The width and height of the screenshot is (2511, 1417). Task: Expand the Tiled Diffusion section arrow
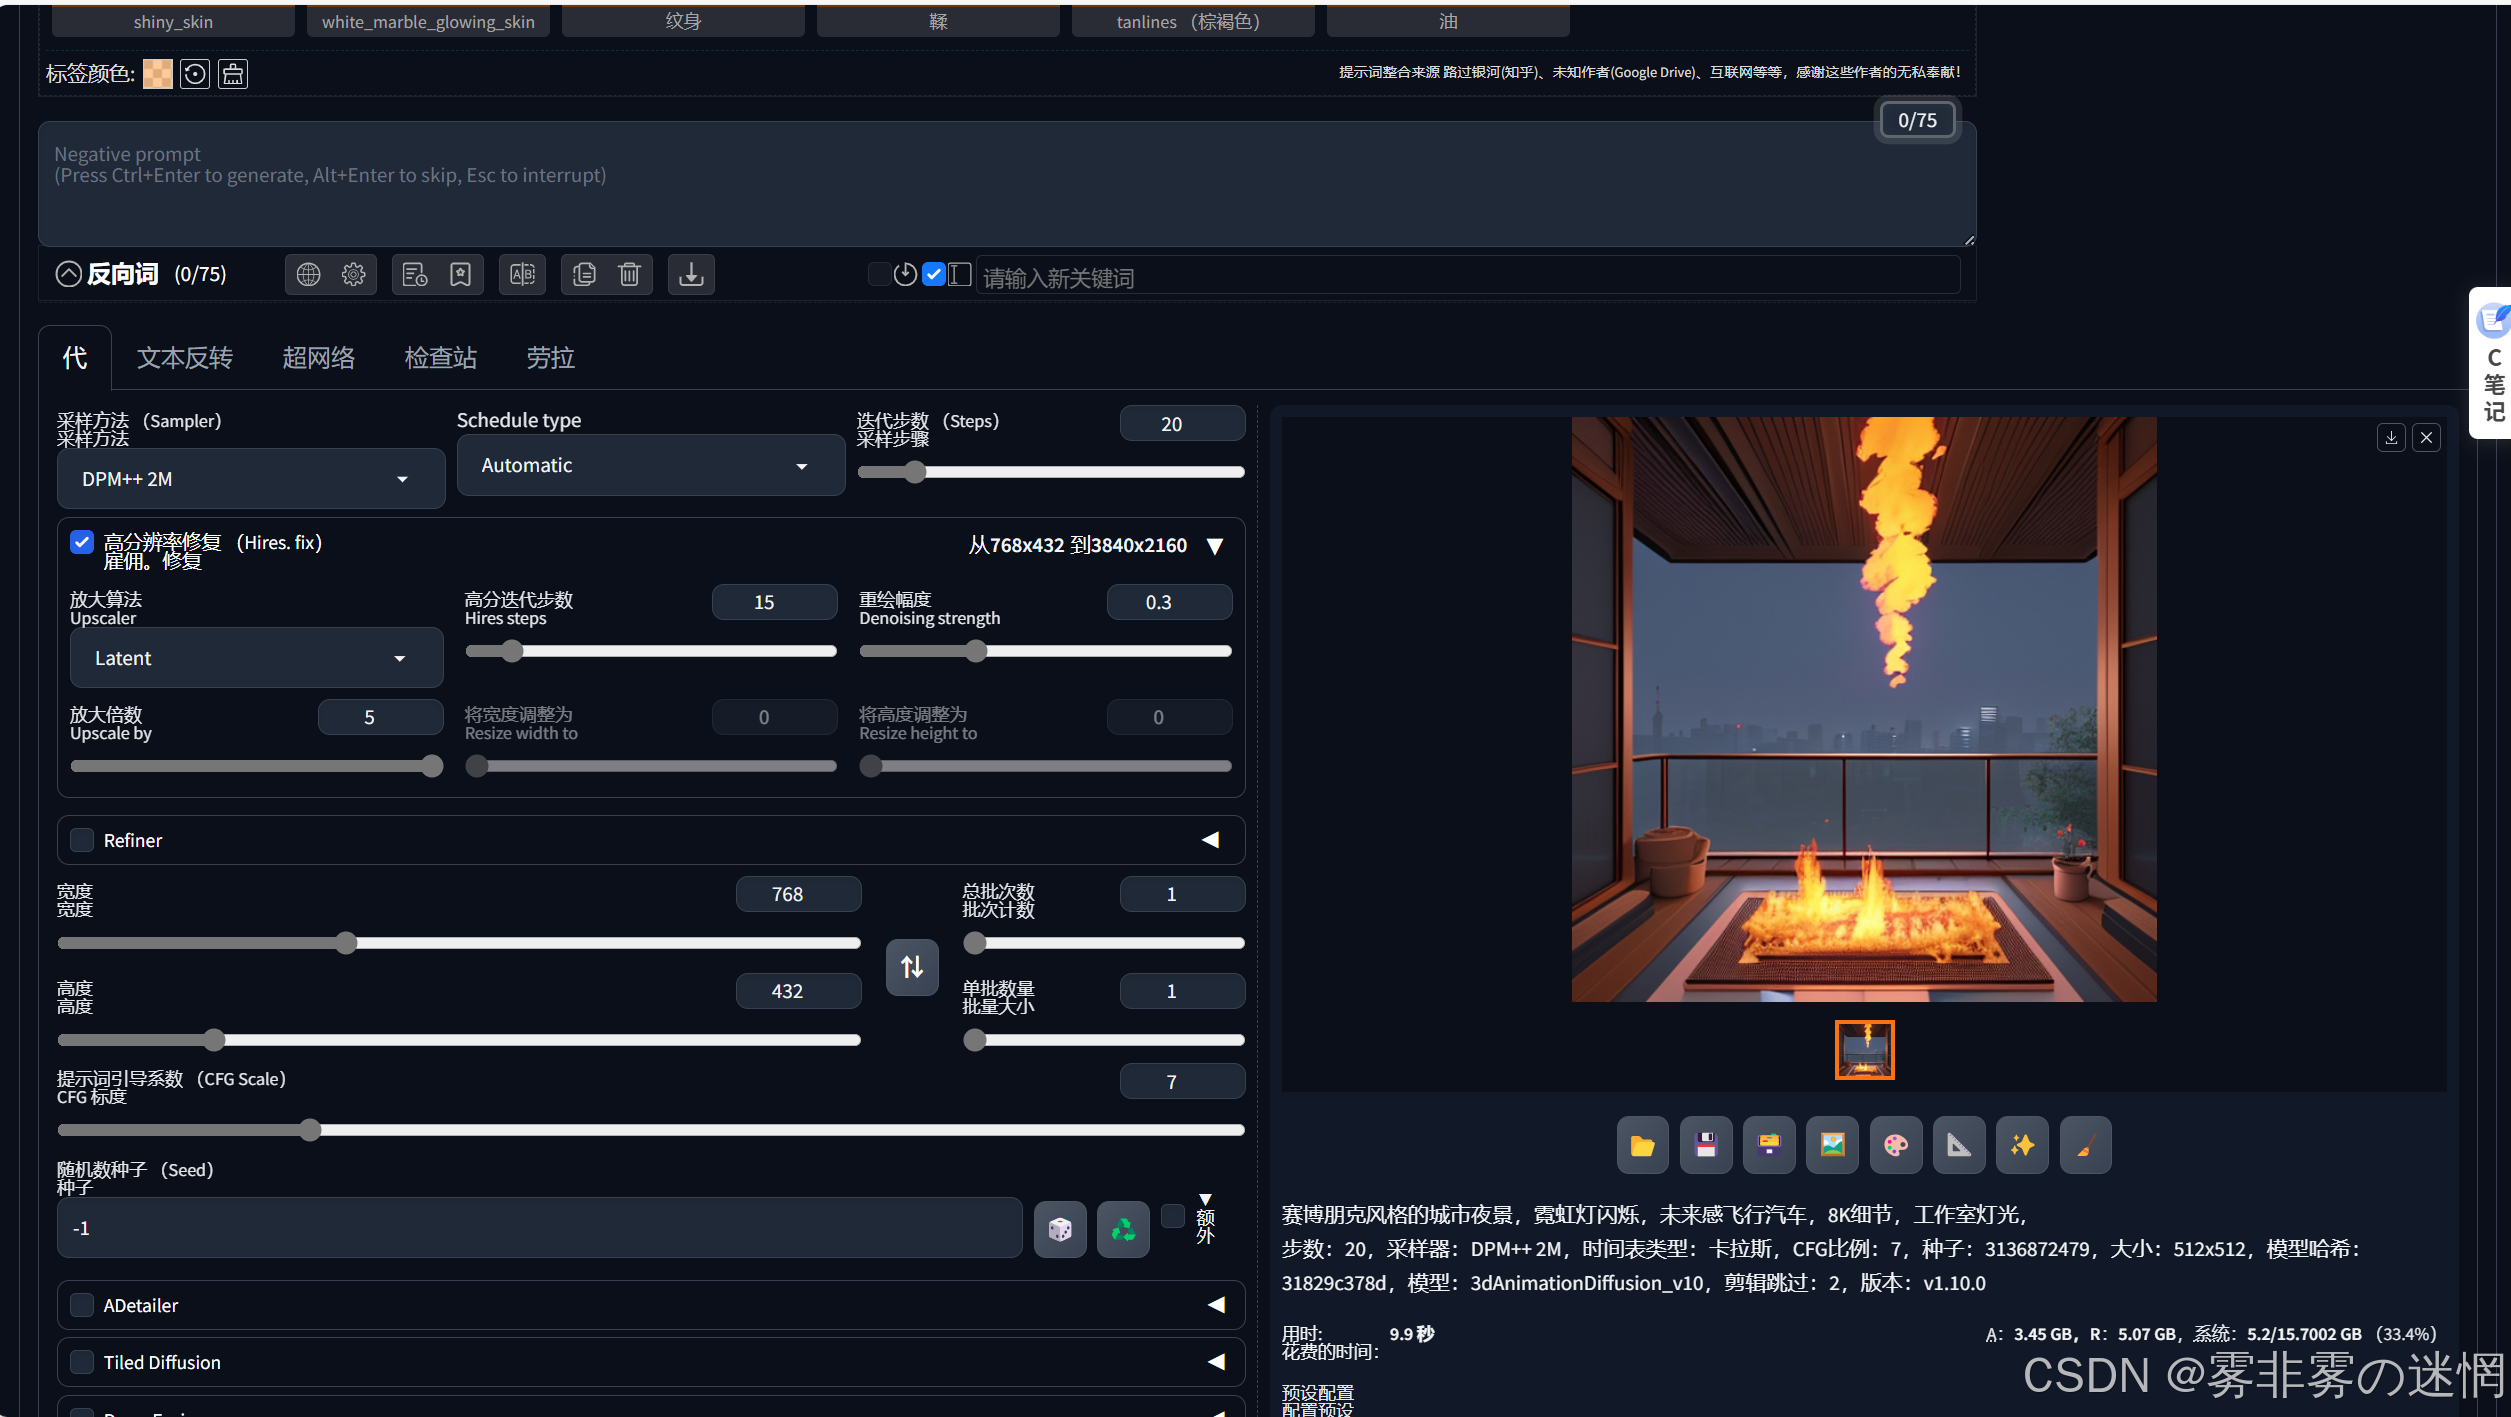1216,1362
